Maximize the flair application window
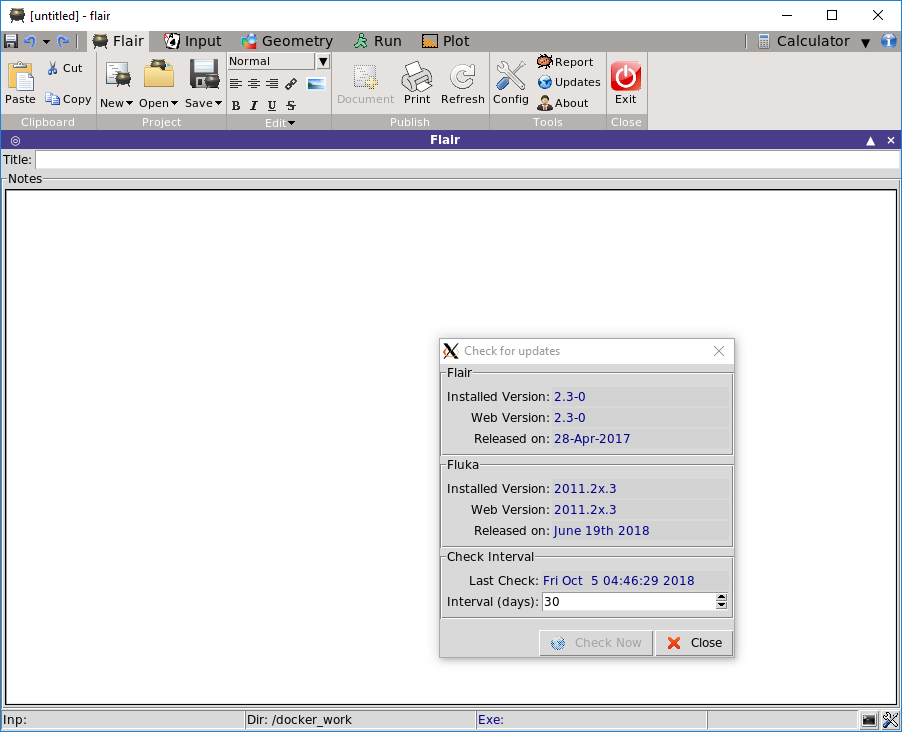The height and width of the screenshot is (732, 902). 832,16
